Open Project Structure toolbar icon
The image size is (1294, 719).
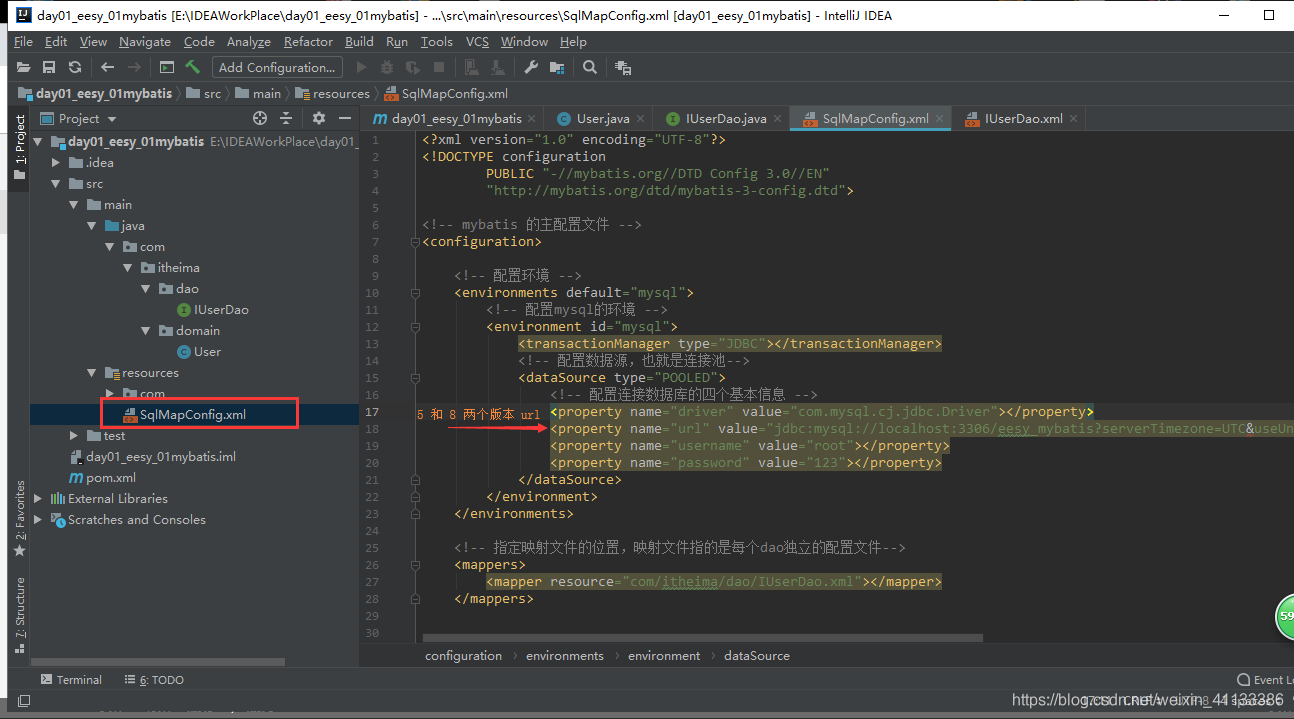coord(557,67)
